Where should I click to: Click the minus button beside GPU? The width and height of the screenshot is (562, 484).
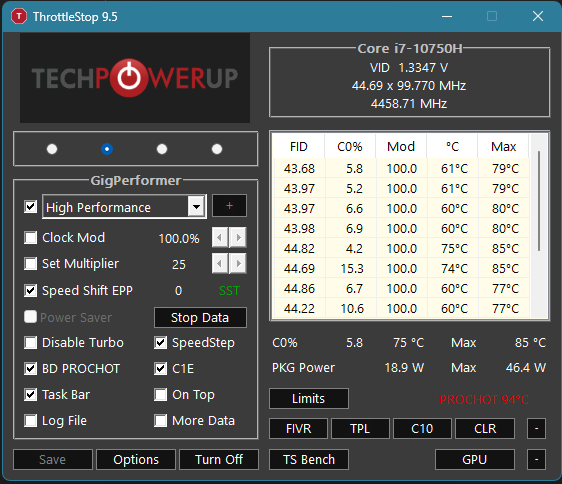pos(536,460)
